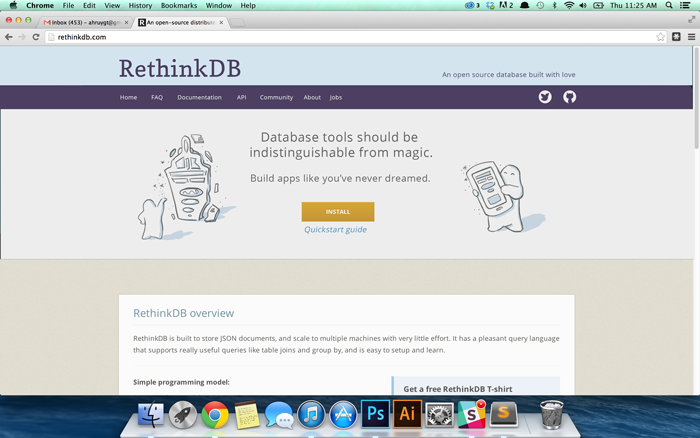Toggle fullscreen with the window expand arrows
Image resolution: width=700 pixels, height=438 pixels.
pyautogui.click(x=692, y=19)
